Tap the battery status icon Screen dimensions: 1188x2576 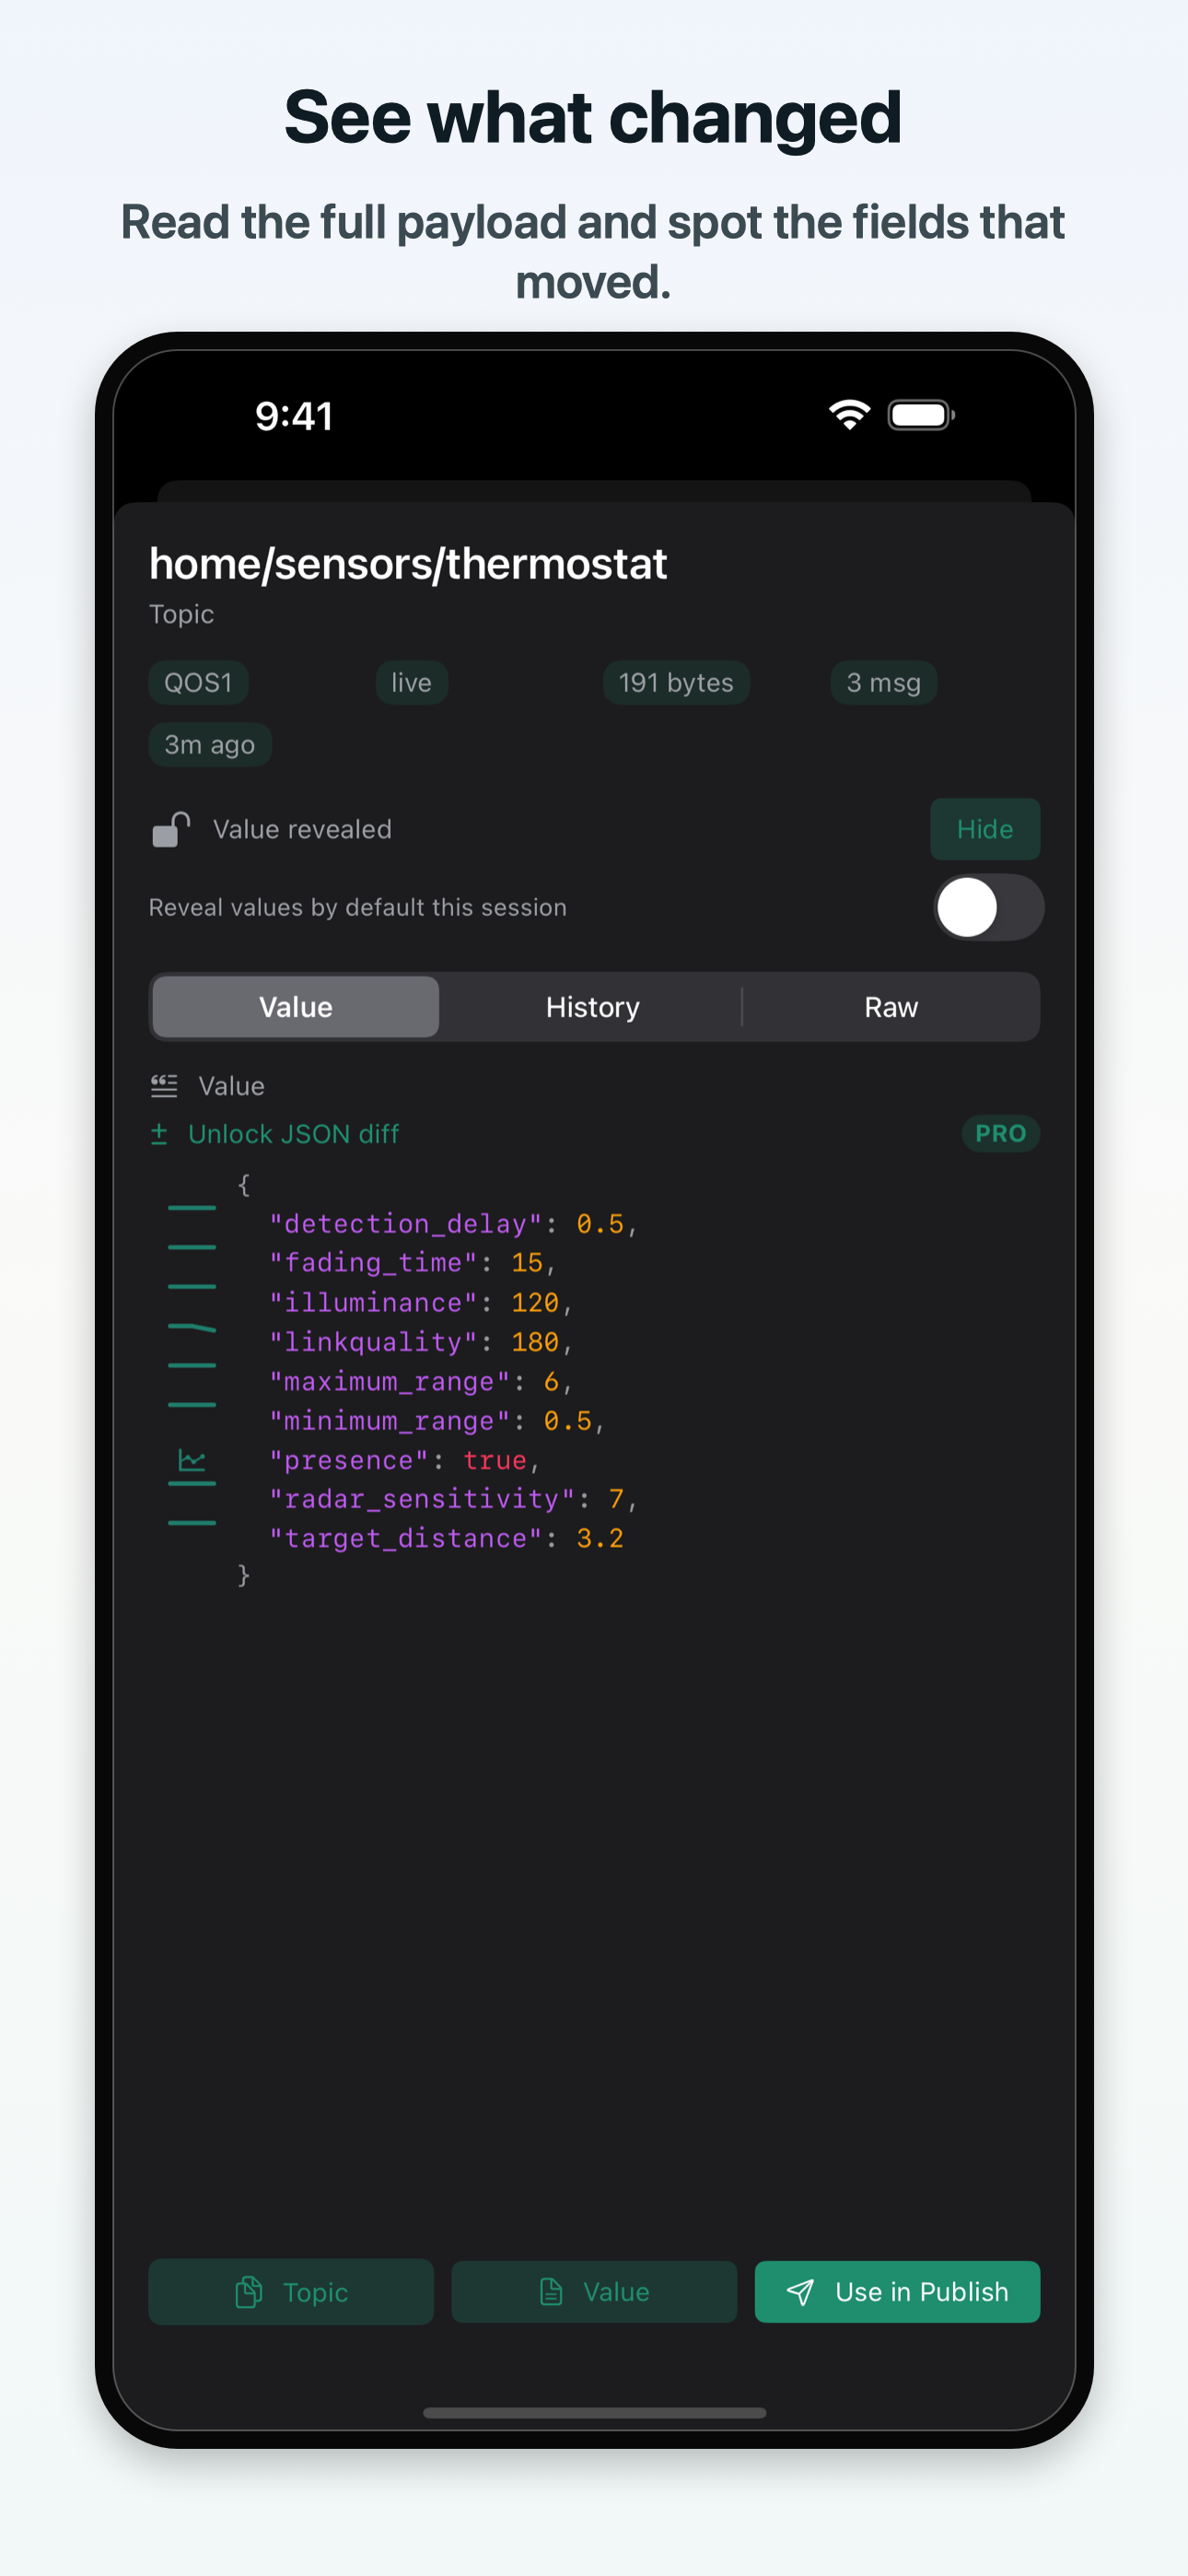coord(921,414)
